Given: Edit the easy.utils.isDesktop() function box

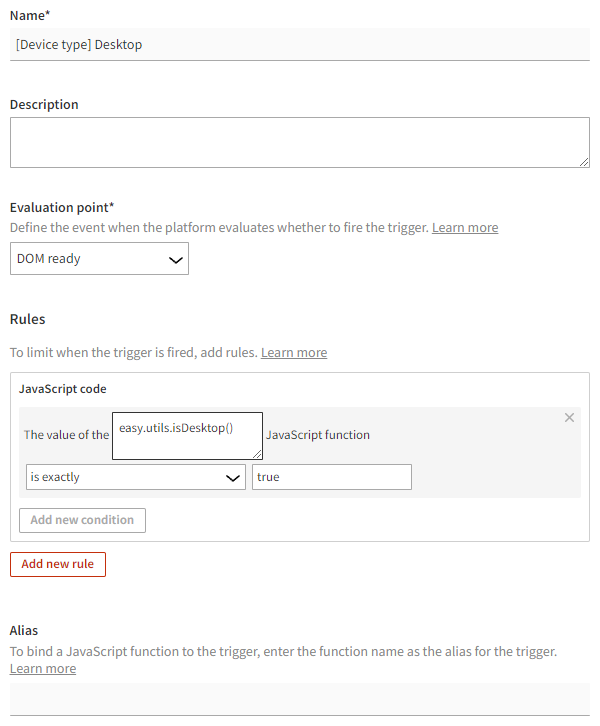Looking at the screenshot, I should (x=186, y=435).
